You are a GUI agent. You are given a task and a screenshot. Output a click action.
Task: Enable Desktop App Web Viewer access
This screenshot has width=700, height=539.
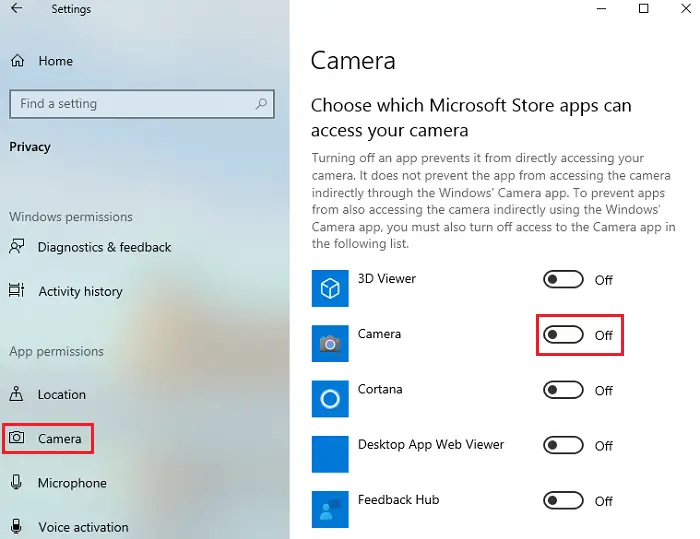click(563, 445)
